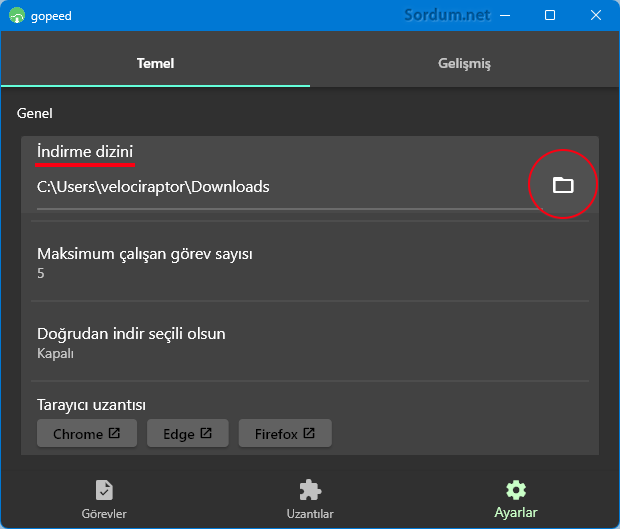Click the Genel section heading
This screenshot has width=620, height=529.
pyautogui.click(x=35, y=113)
